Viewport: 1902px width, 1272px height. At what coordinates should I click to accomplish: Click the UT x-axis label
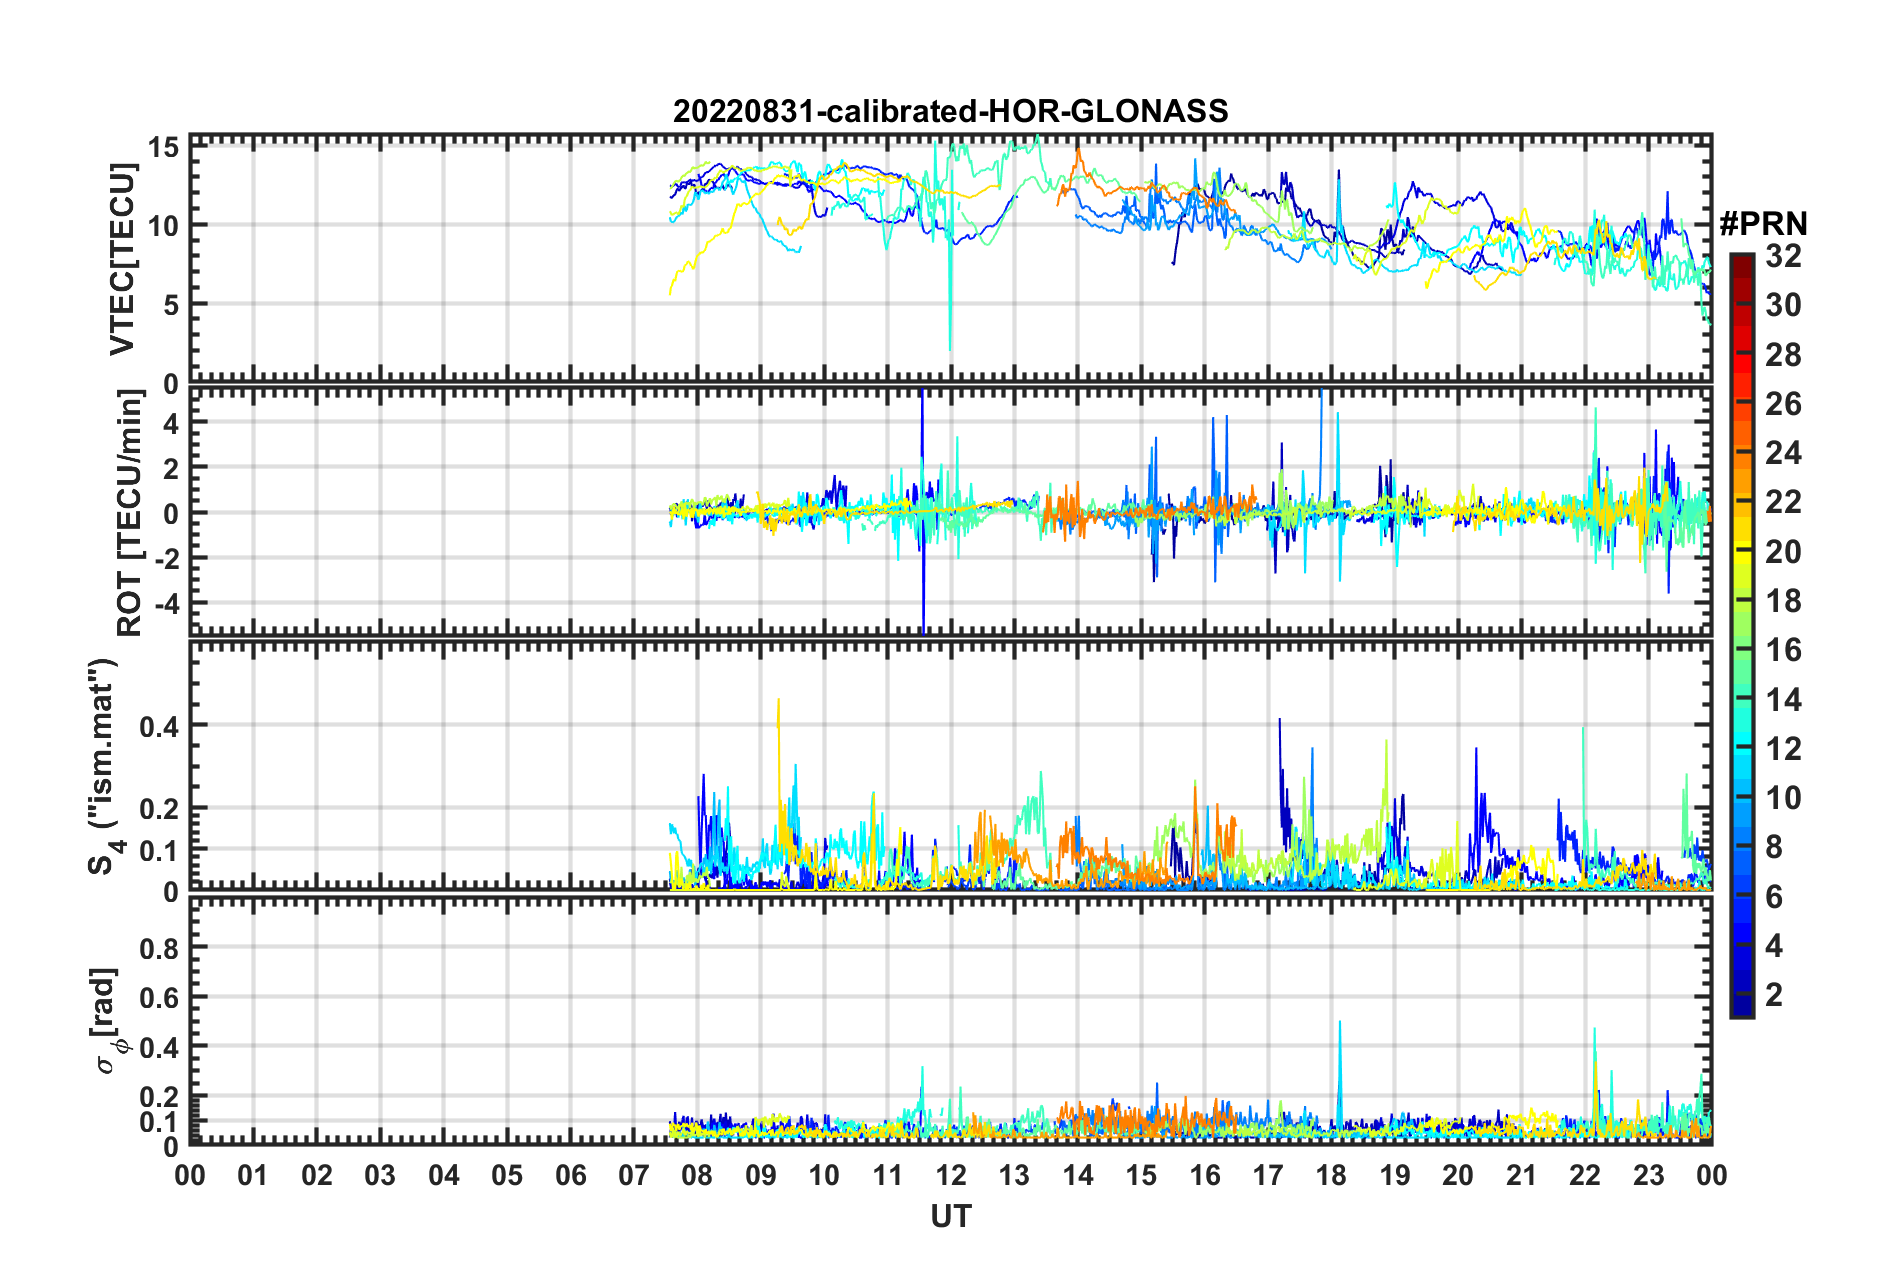coord(950,1216)
